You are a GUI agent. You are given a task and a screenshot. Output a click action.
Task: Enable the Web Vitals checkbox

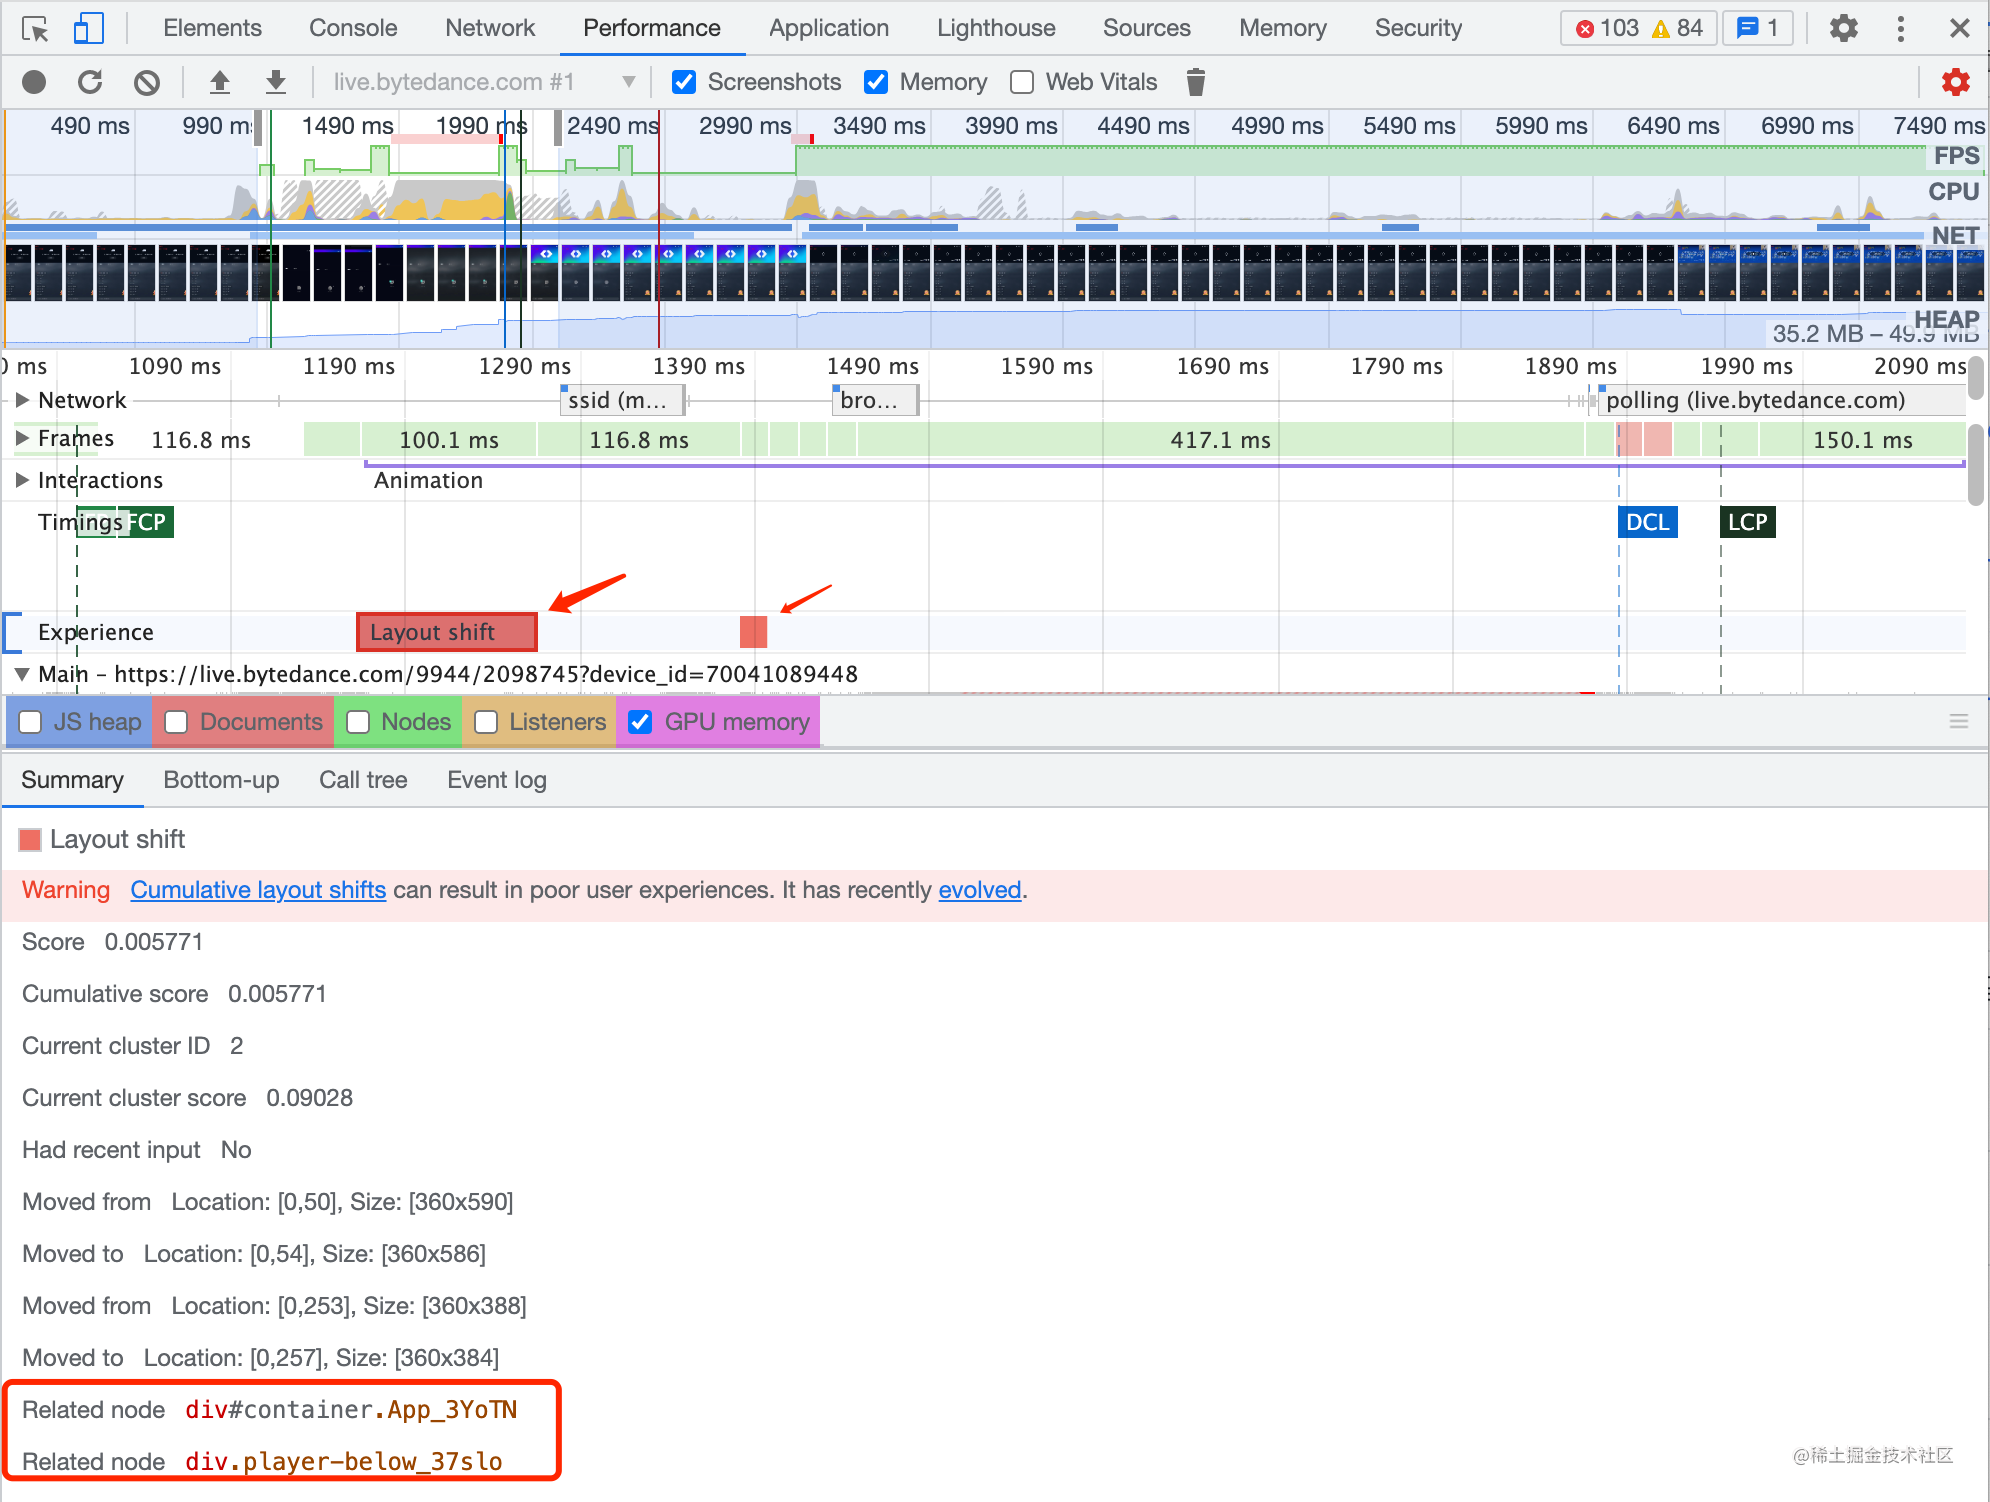[x=1022, y=82]
